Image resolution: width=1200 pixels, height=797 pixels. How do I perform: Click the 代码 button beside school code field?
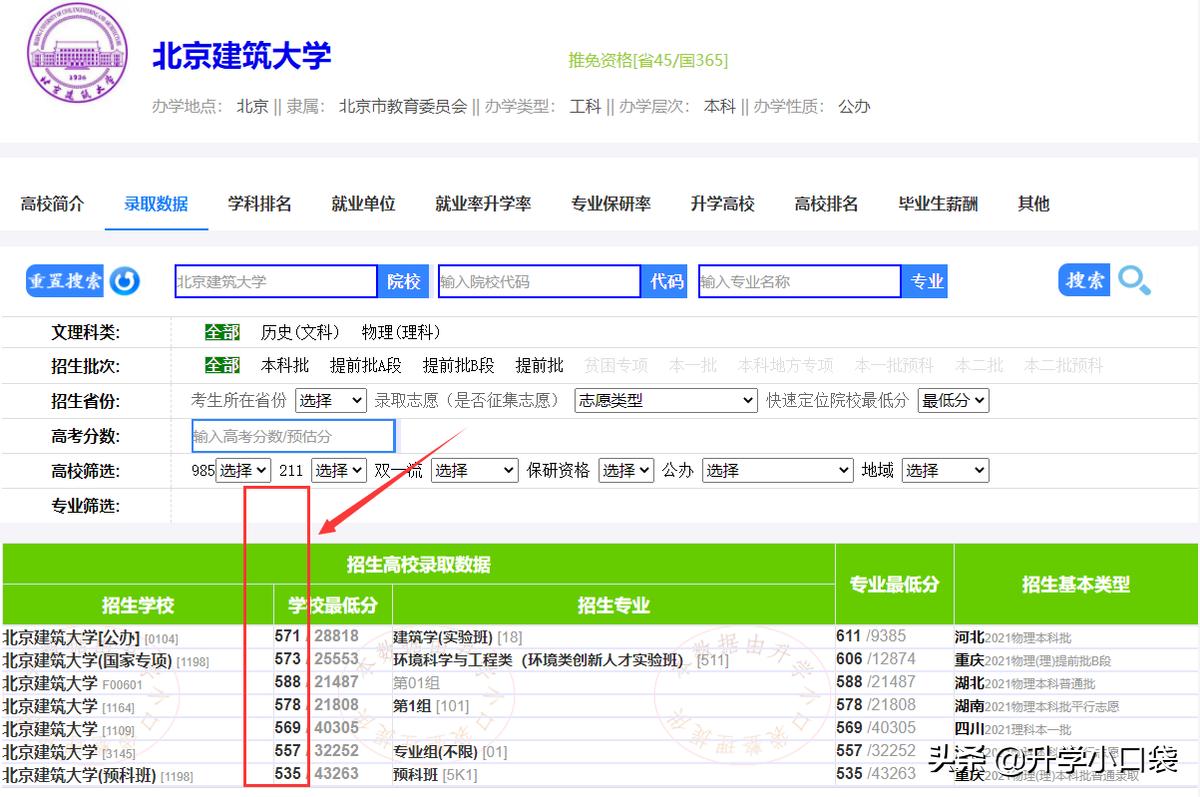coord(665,281)
